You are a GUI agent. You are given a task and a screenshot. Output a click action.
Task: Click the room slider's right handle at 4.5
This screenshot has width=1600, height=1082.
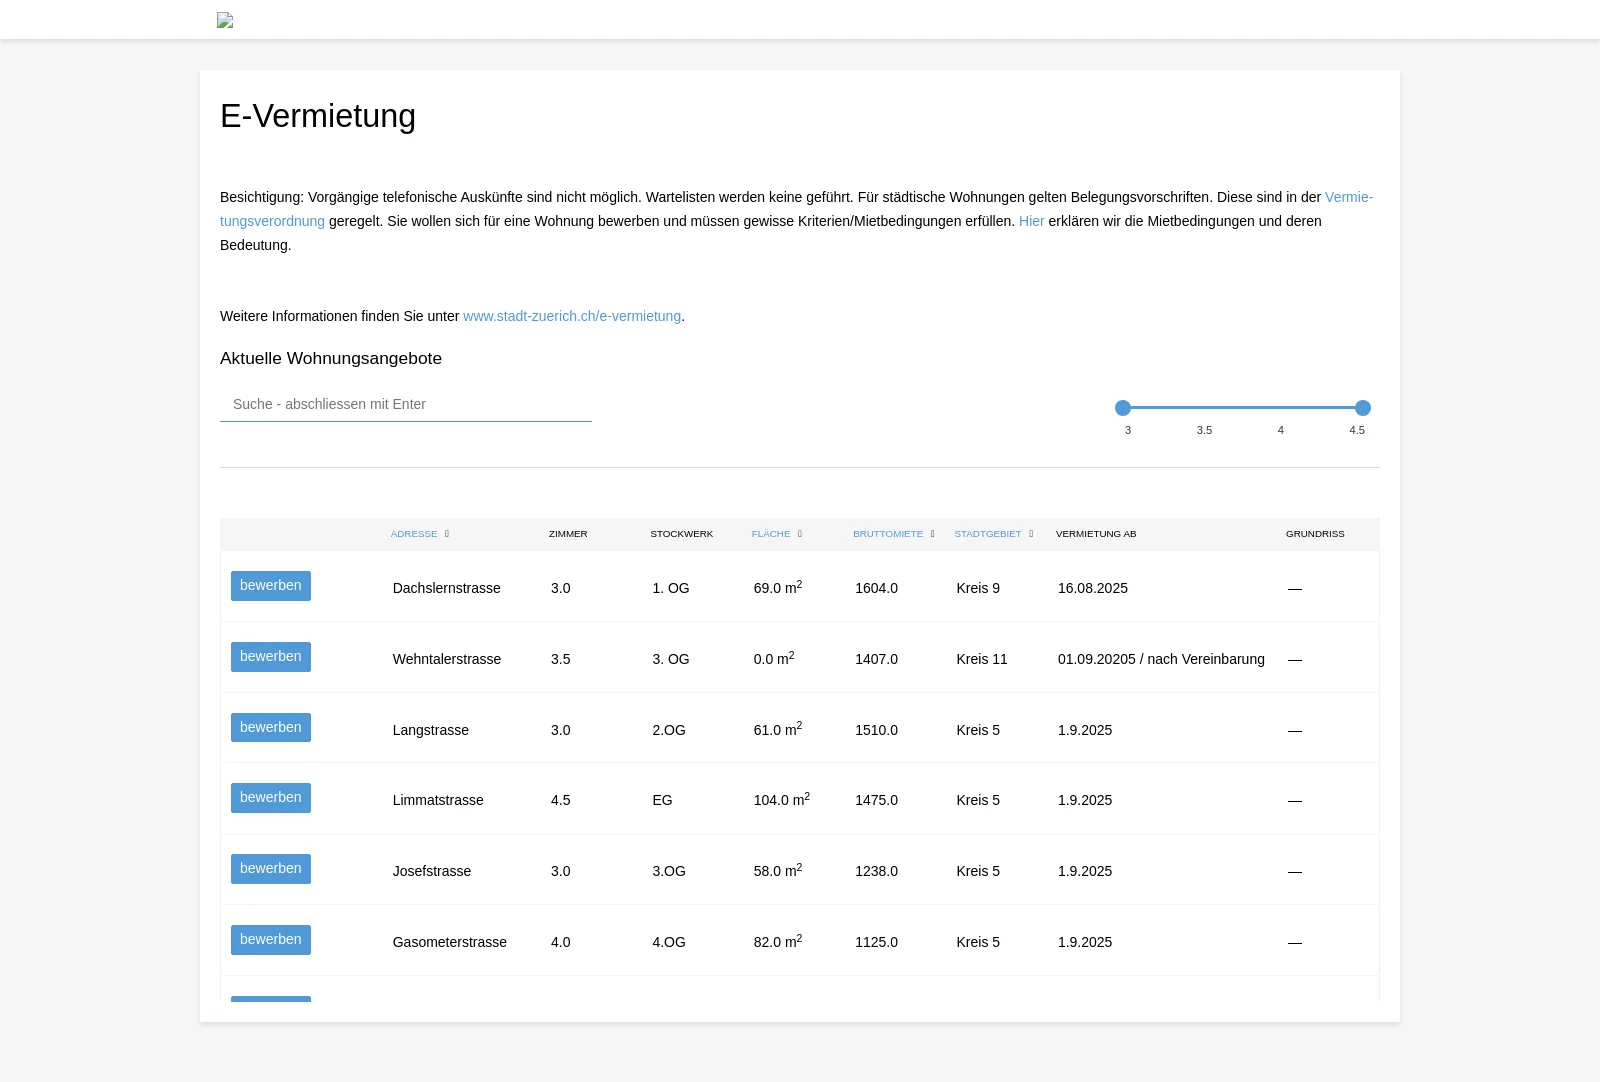click(1363, 408)
